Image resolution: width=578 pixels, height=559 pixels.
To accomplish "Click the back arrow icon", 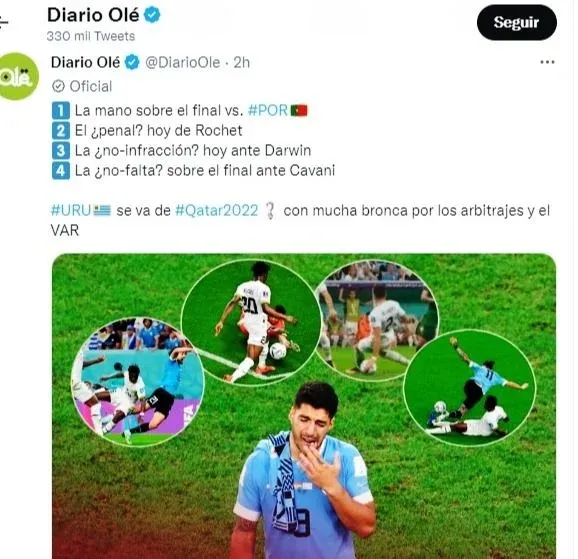I will tap(3, 22).
